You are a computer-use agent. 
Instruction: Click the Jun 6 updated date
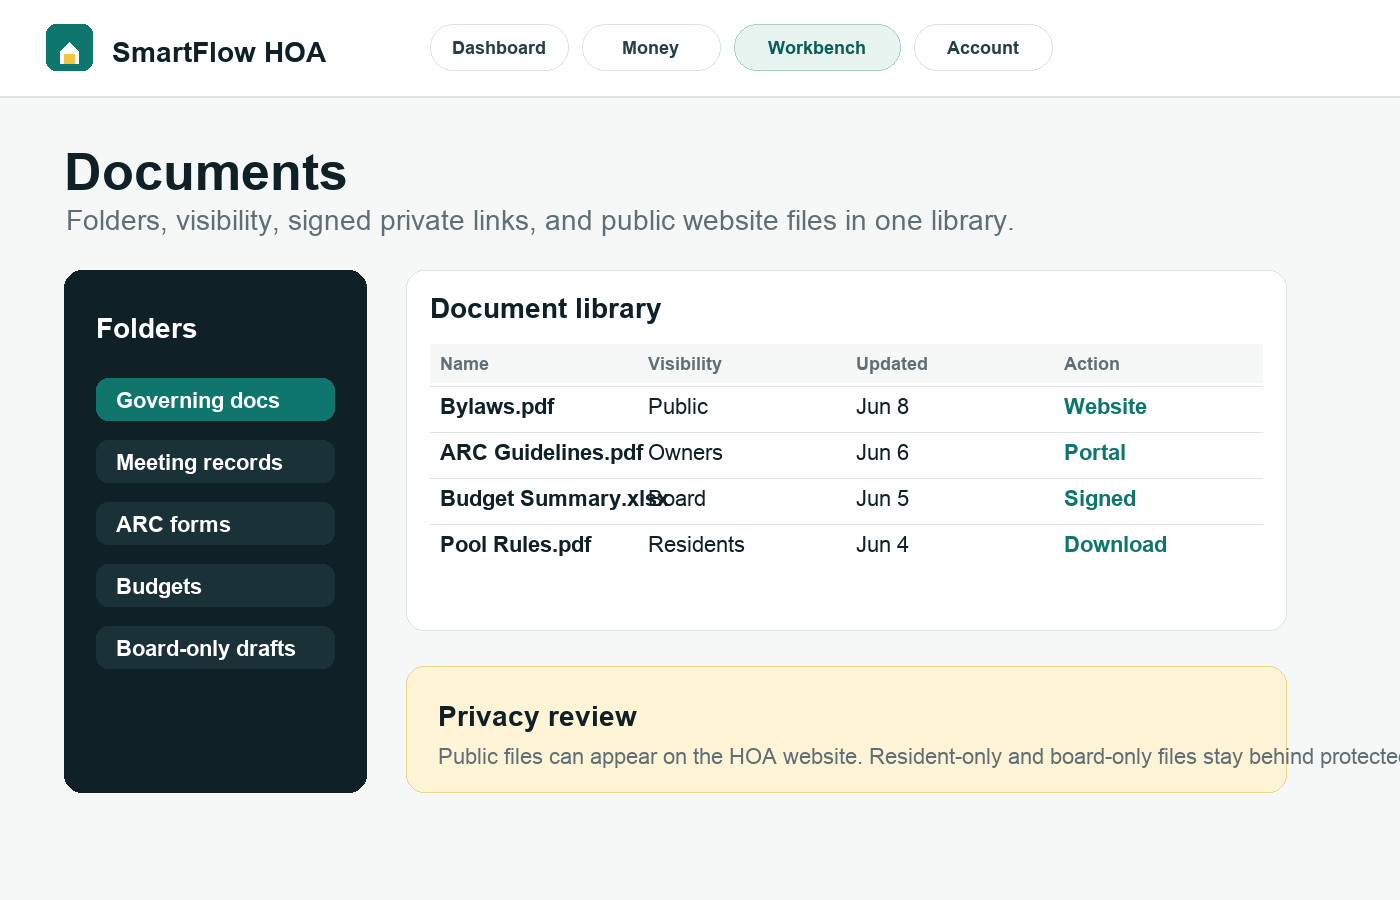882,453
